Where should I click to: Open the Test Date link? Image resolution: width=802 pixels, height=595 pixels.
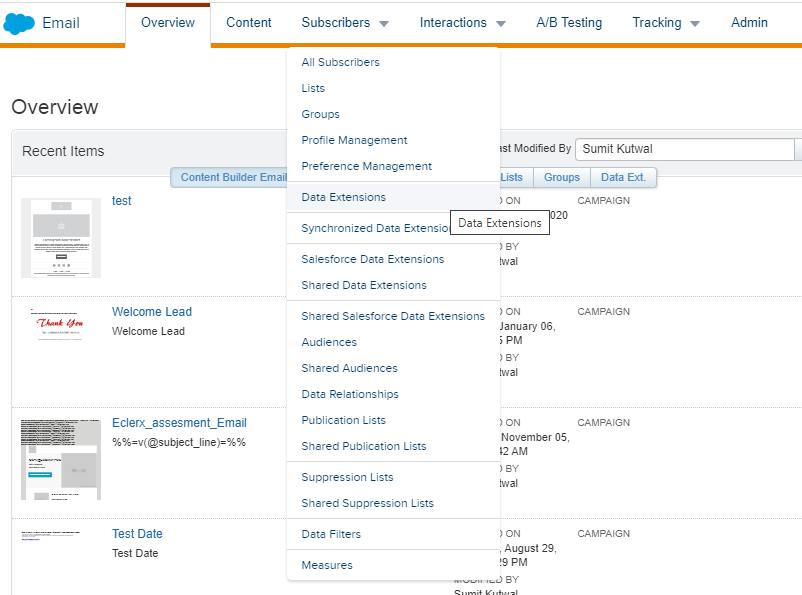coord(137,533)
